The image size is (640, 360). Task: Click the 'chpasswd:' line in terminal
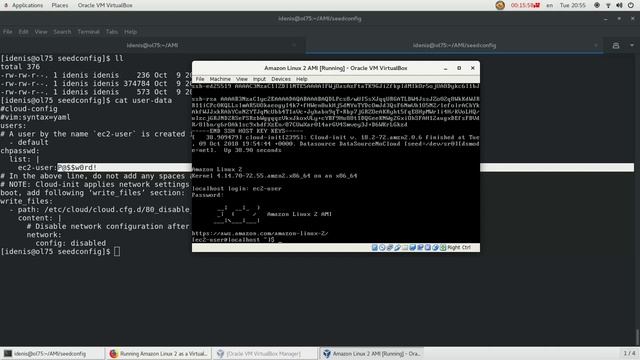pyautogui.click(x=20, y=151)
